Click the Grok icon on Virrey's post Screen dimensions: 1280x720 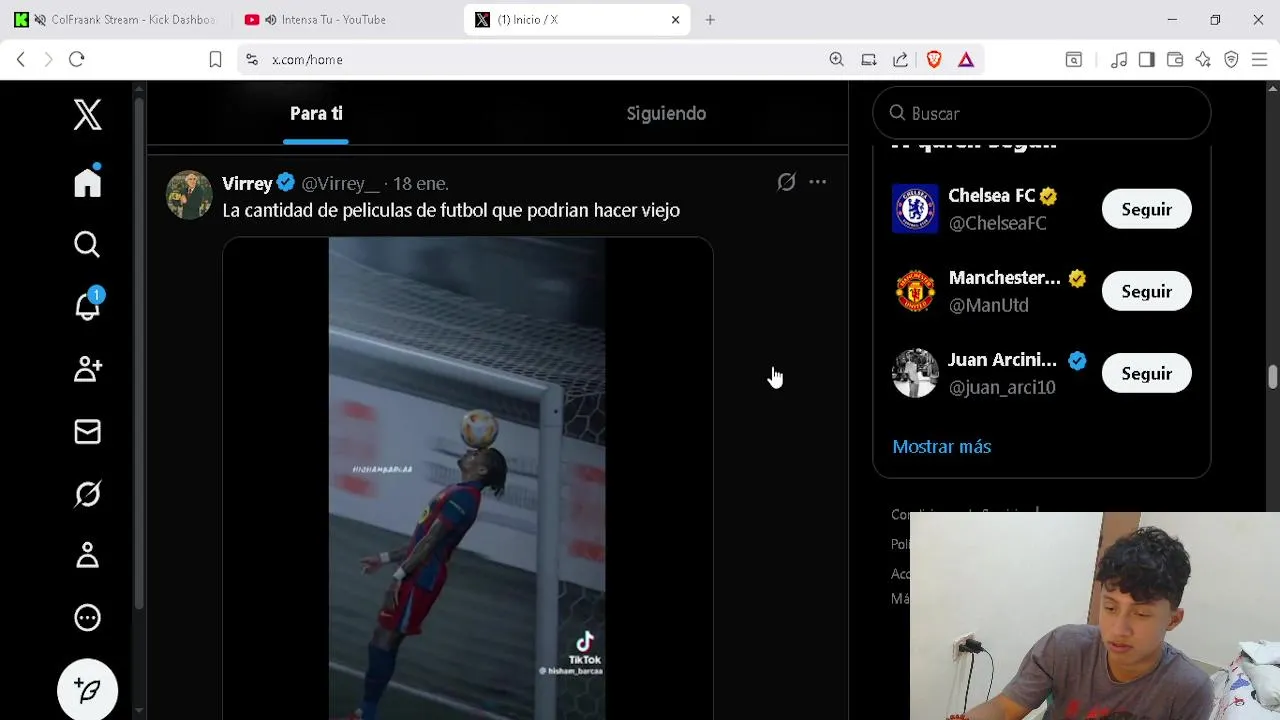point(786,182)
